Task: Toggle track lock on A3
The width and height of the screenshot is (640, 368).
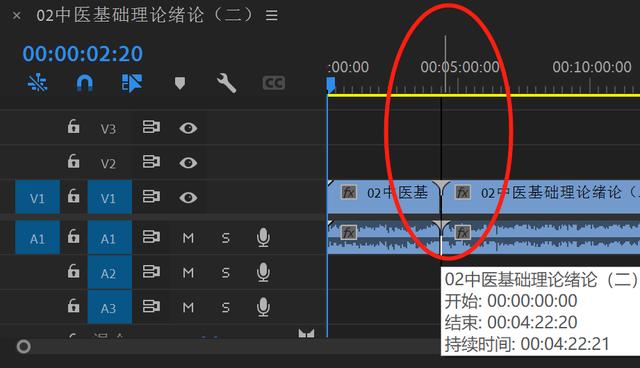Action: (x=73, y=306)
